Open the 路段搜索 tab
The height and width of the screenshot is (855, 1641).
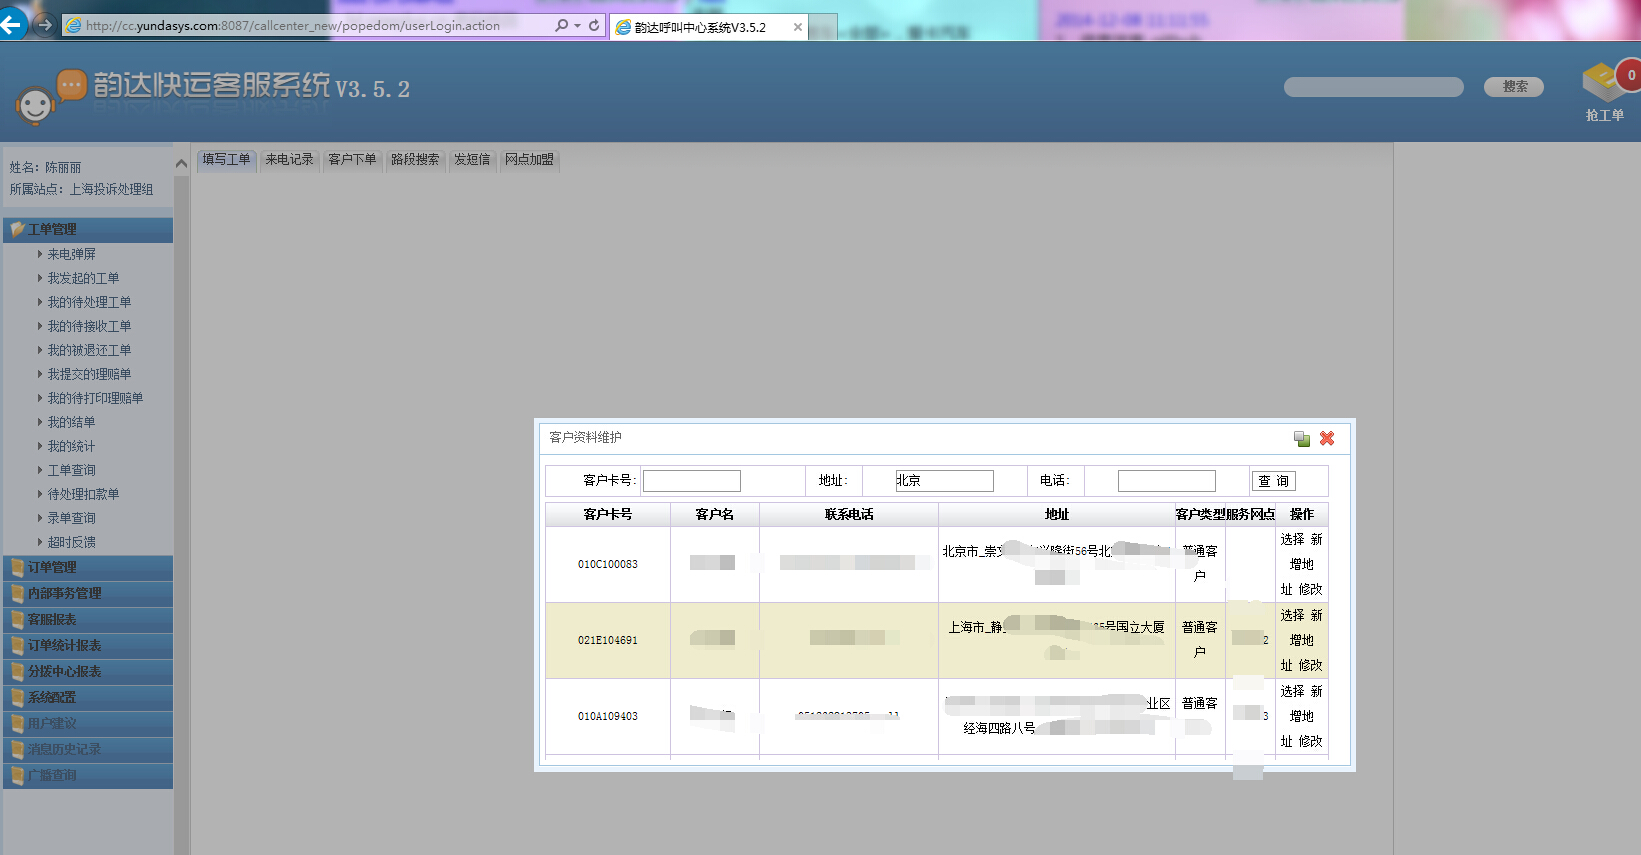click(x=415, y=160)
